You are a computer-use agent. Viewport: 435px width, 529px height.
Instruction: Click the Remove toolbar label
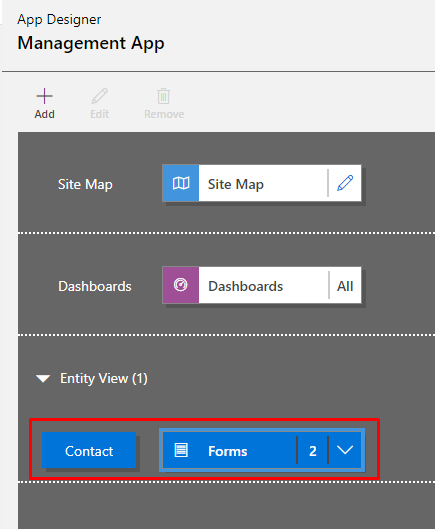coord(164,114)
